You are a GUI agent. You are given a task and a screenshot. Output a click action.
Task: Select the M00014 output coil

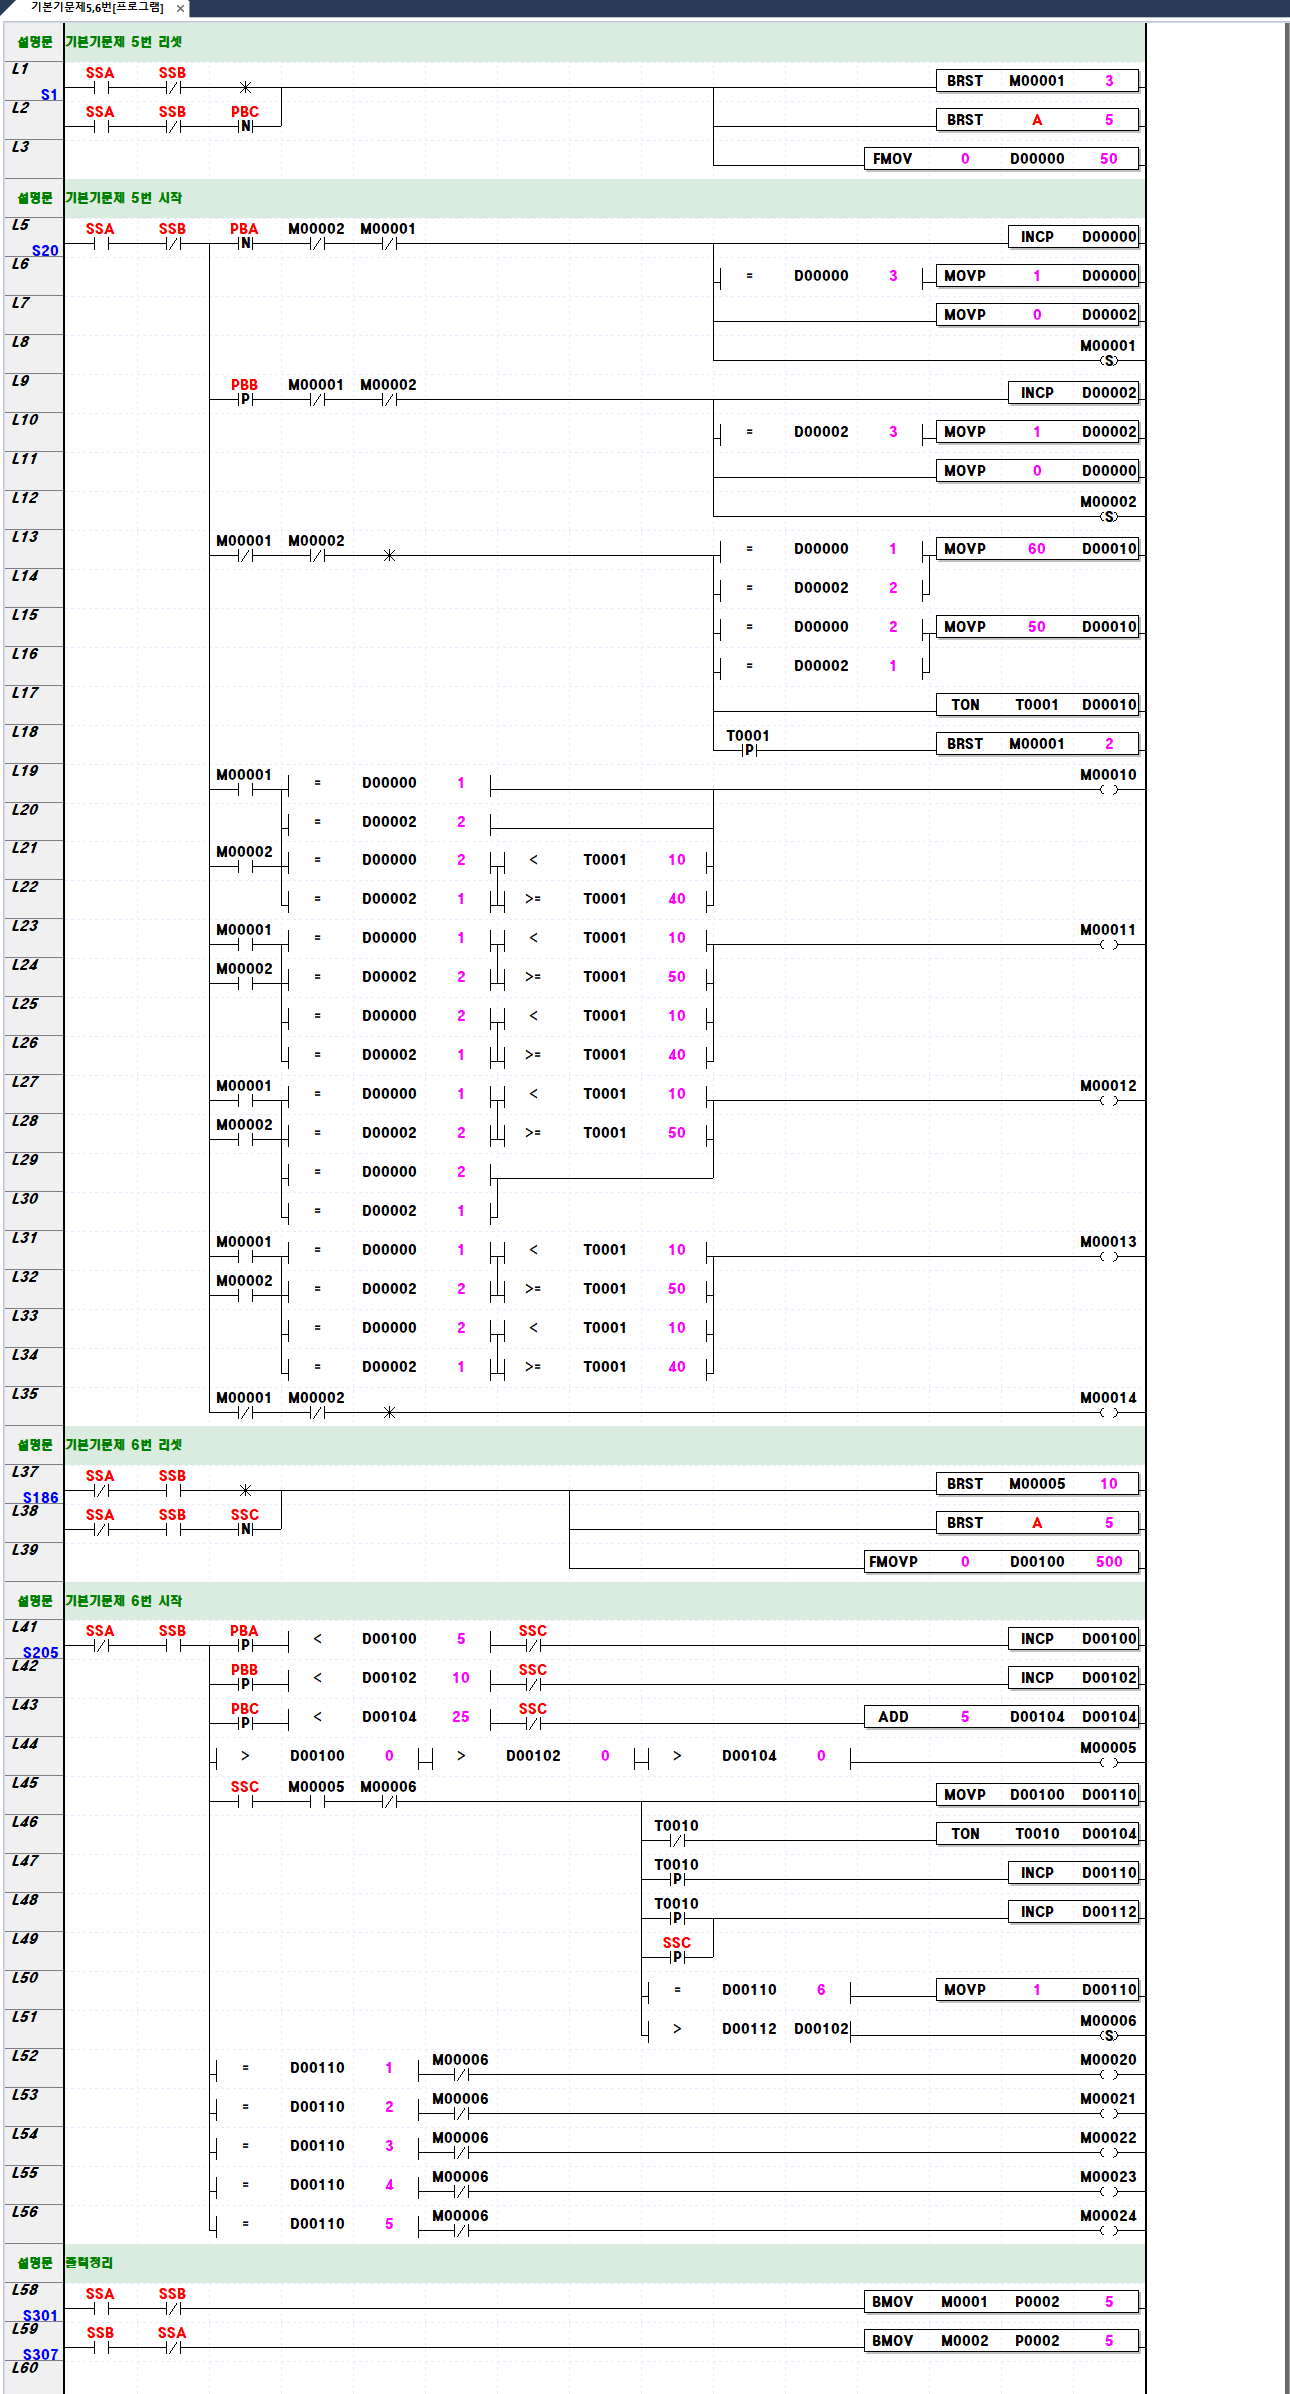1108,1412
